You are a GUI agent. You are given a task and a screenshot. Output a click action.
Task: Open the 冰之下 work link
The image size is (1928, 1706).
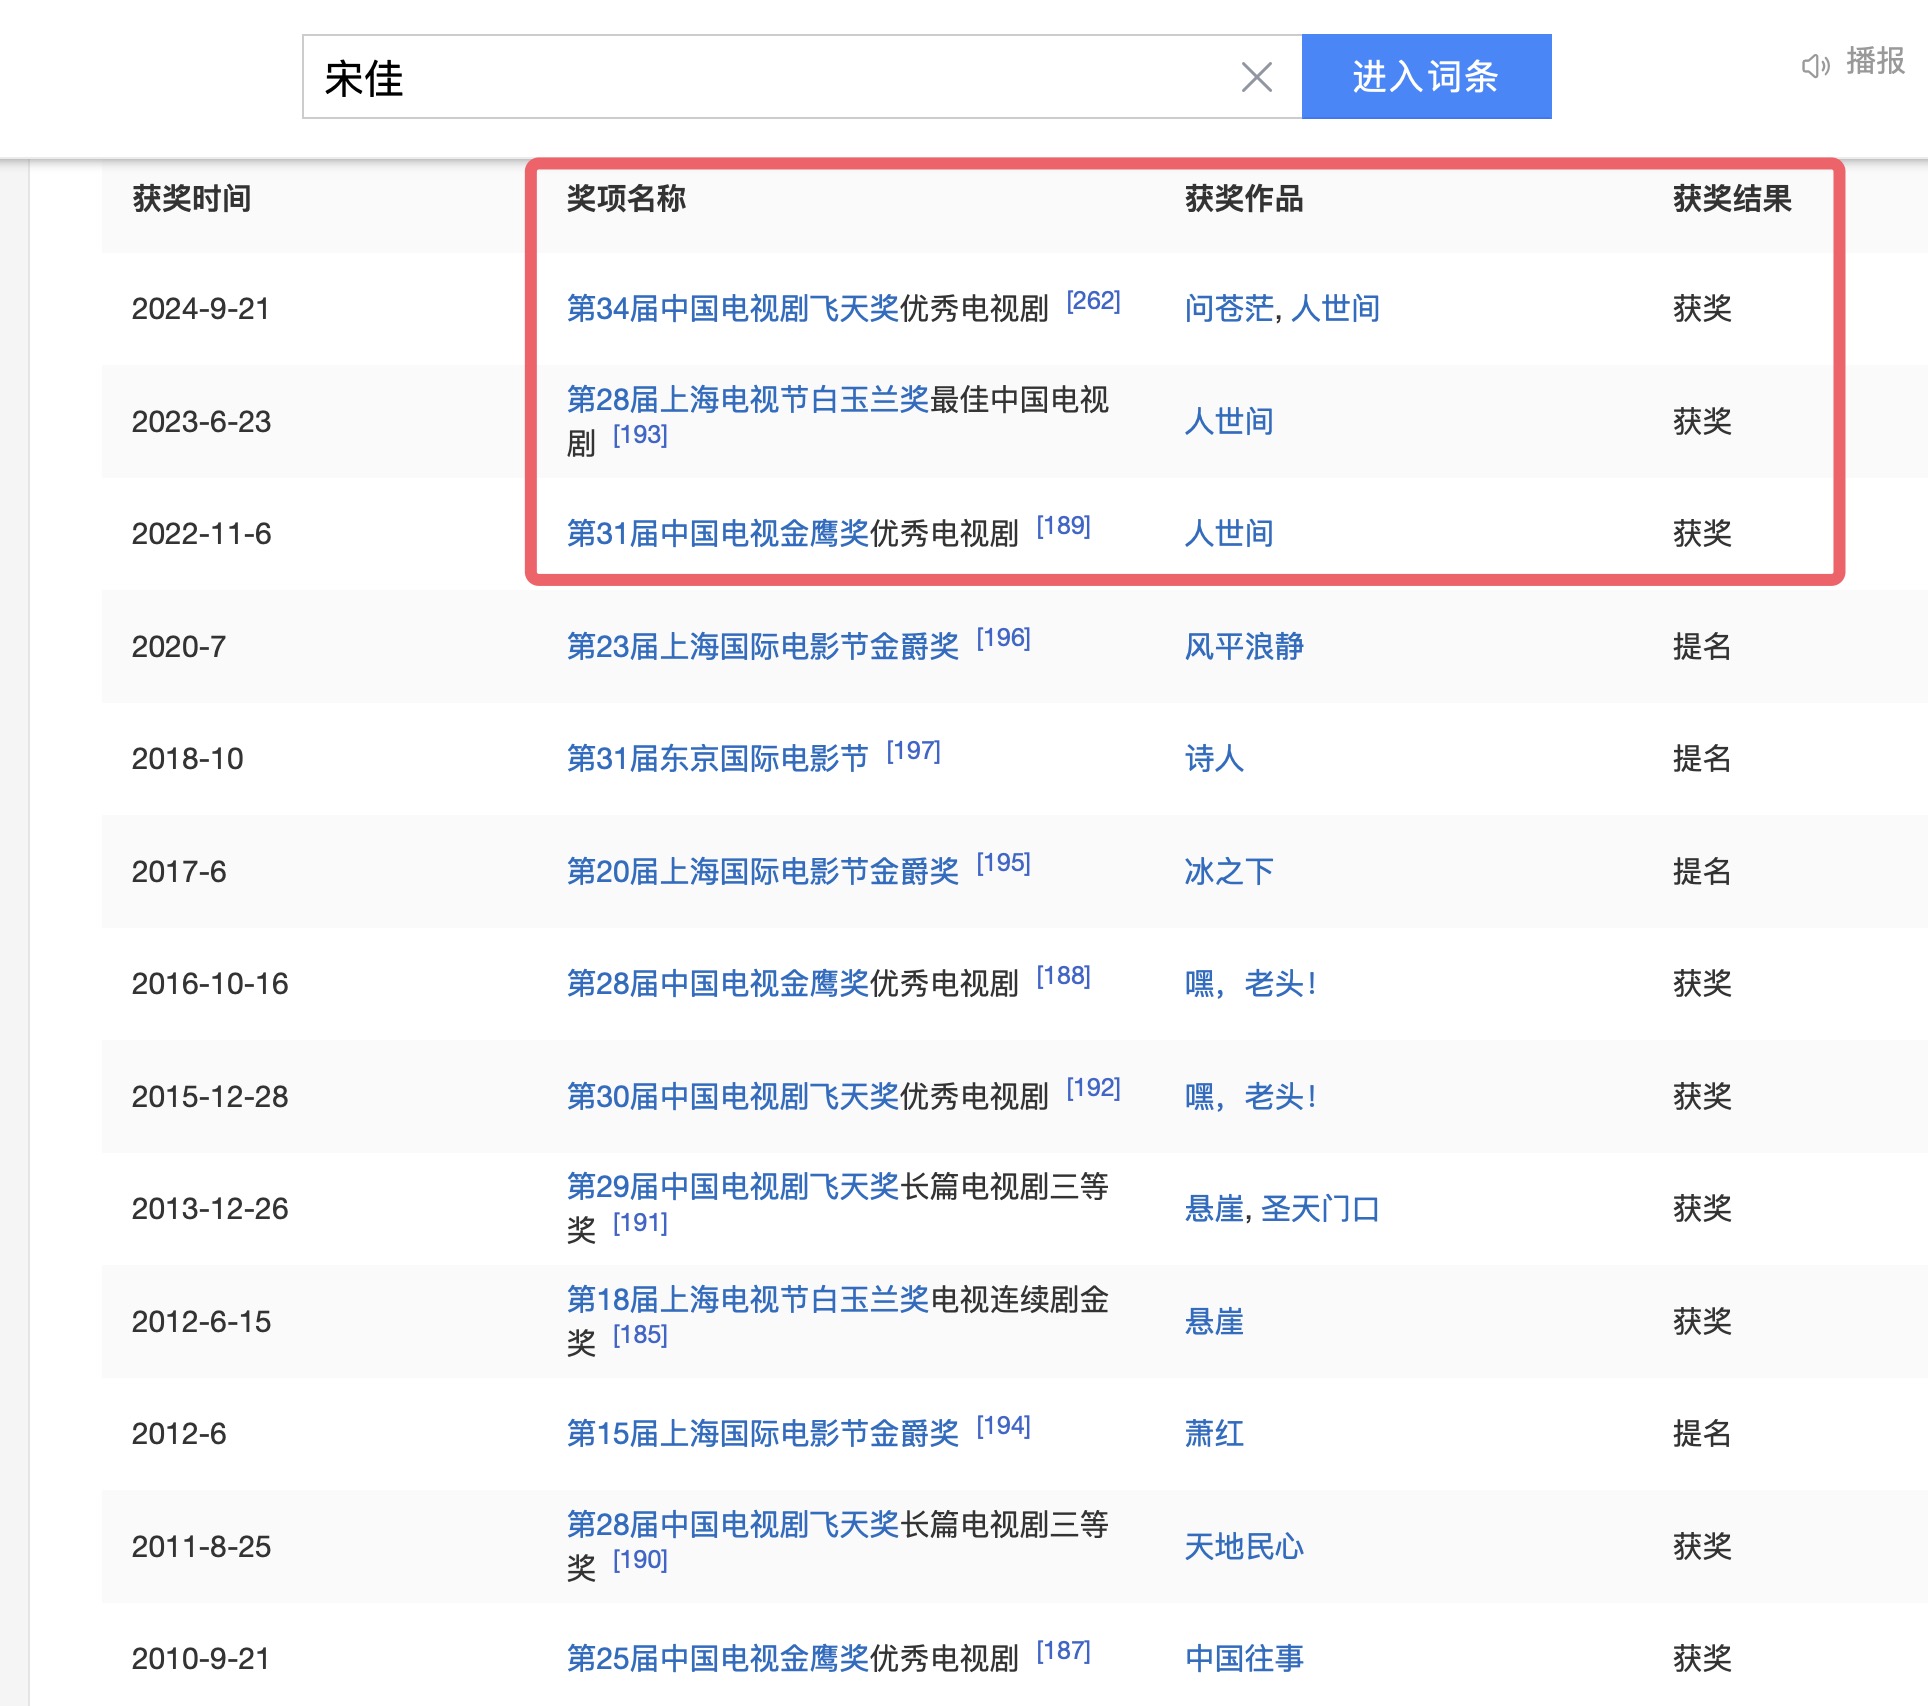point(1229,872)
